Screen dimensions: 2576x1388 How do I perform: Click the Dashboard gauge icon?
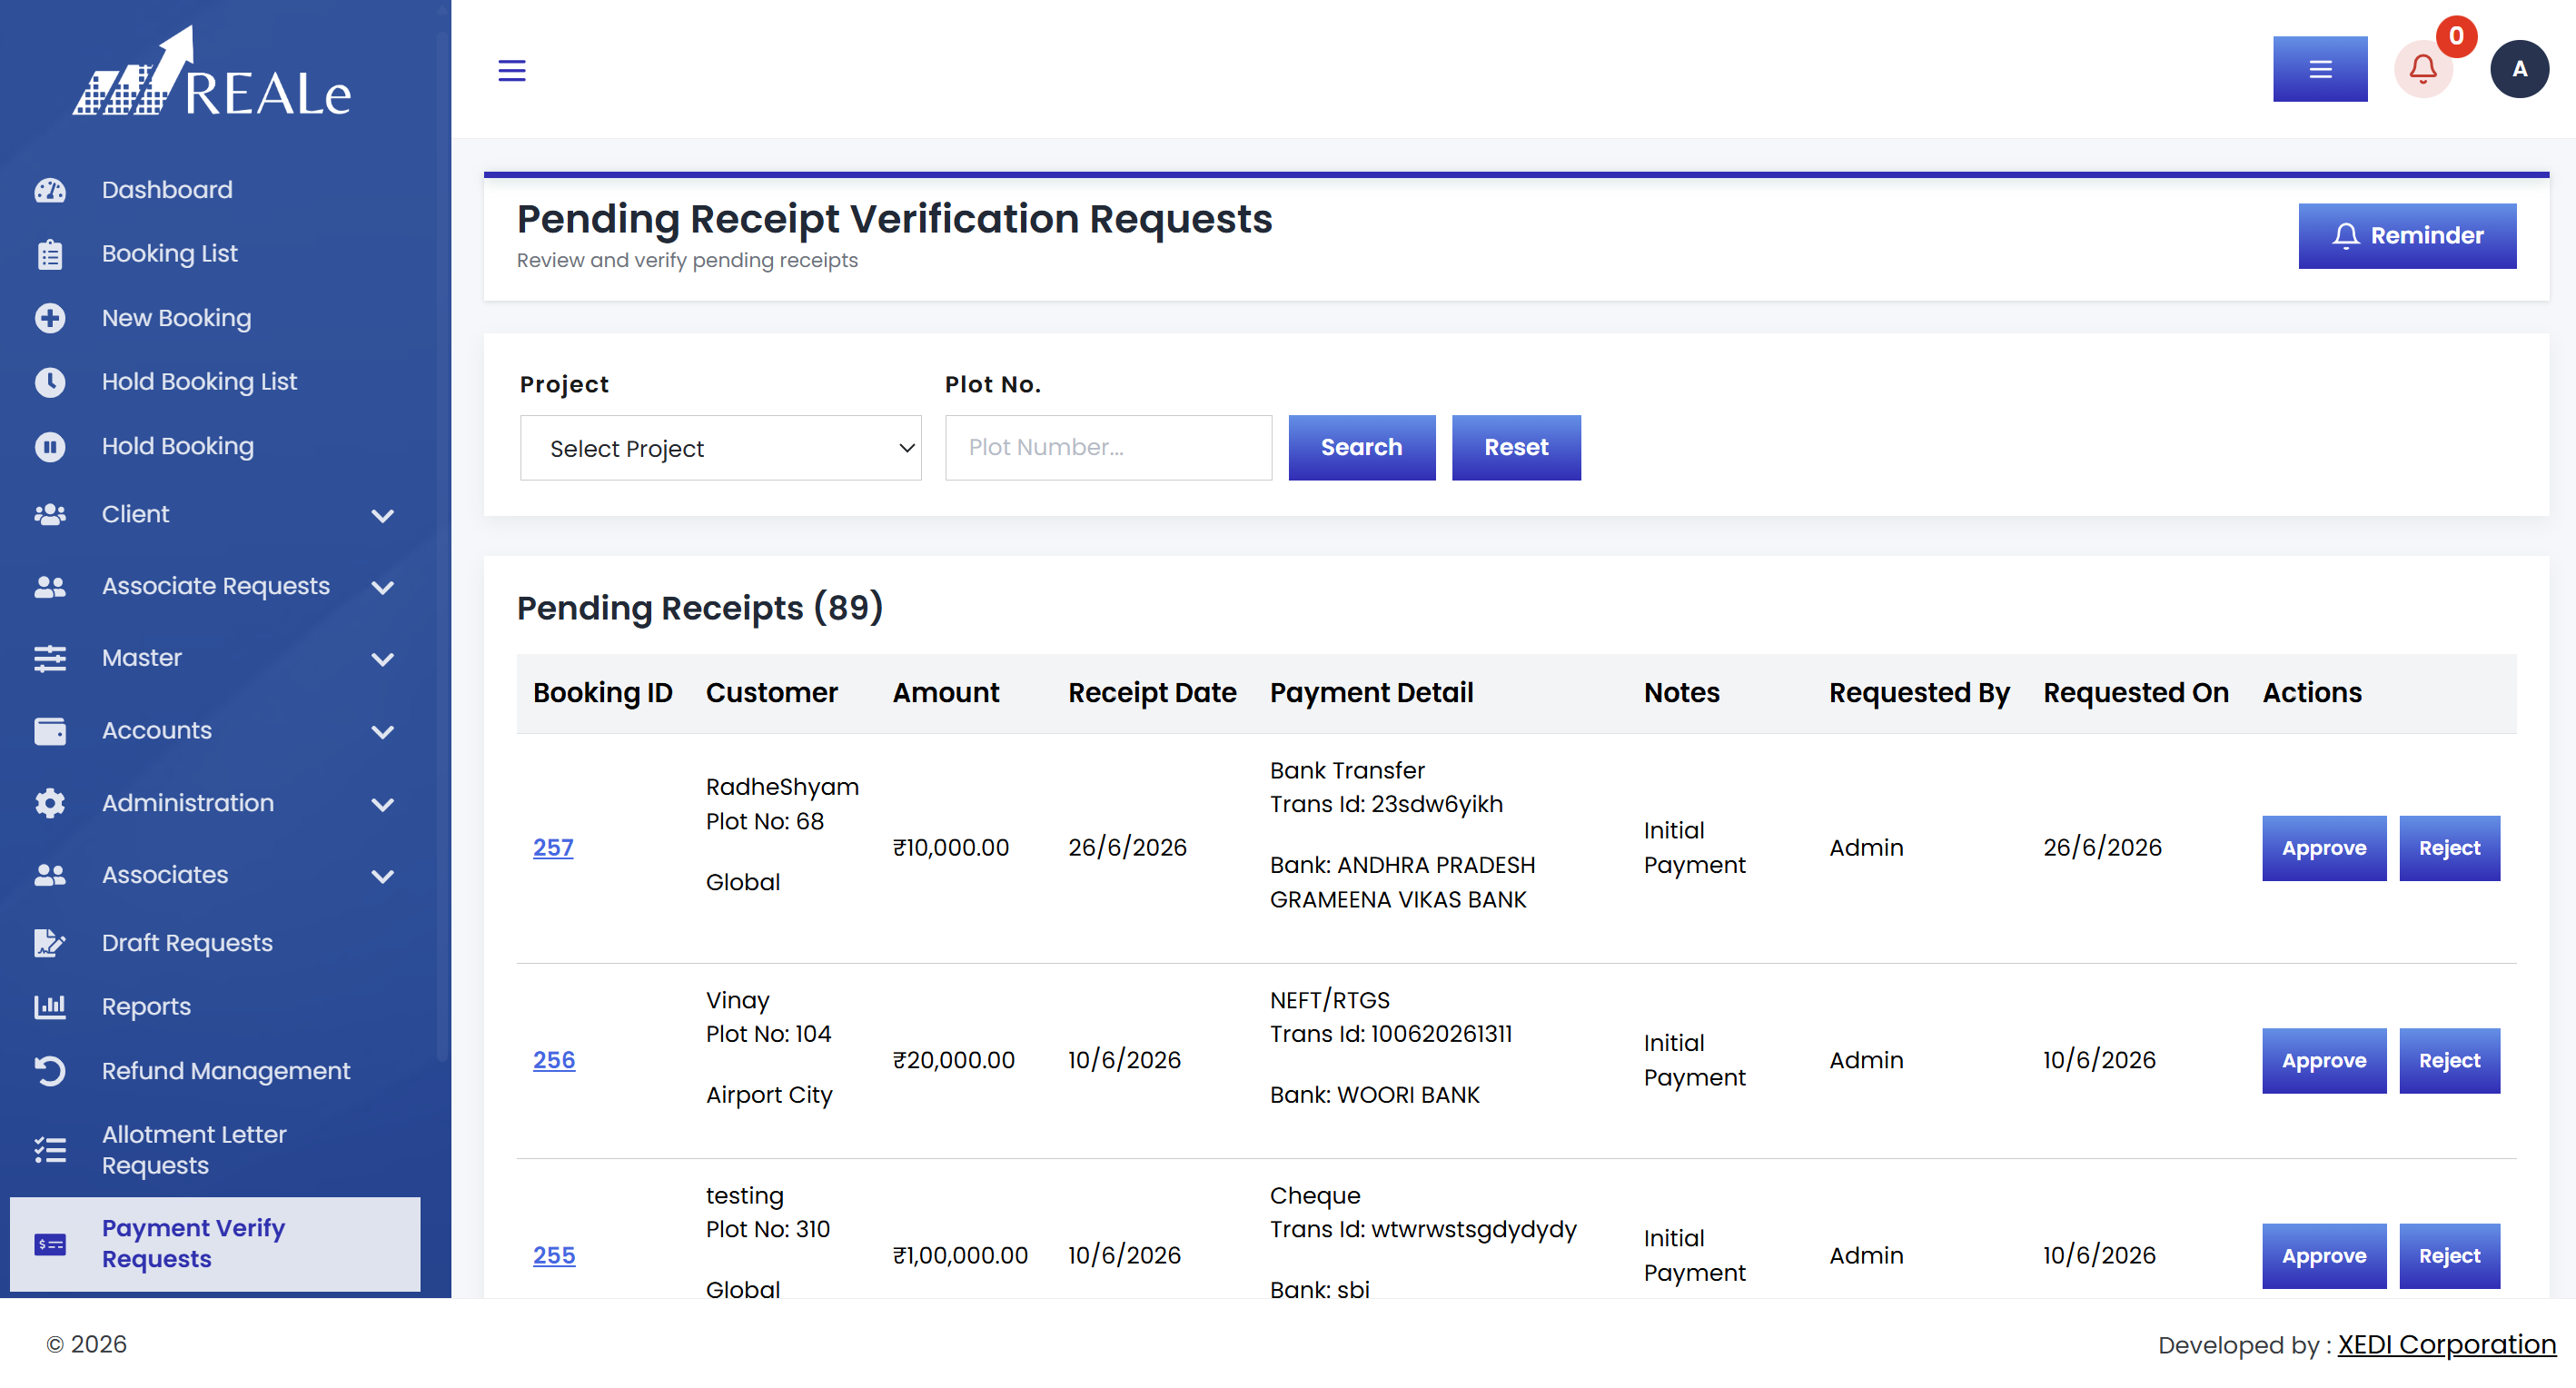tap(50, 190)
